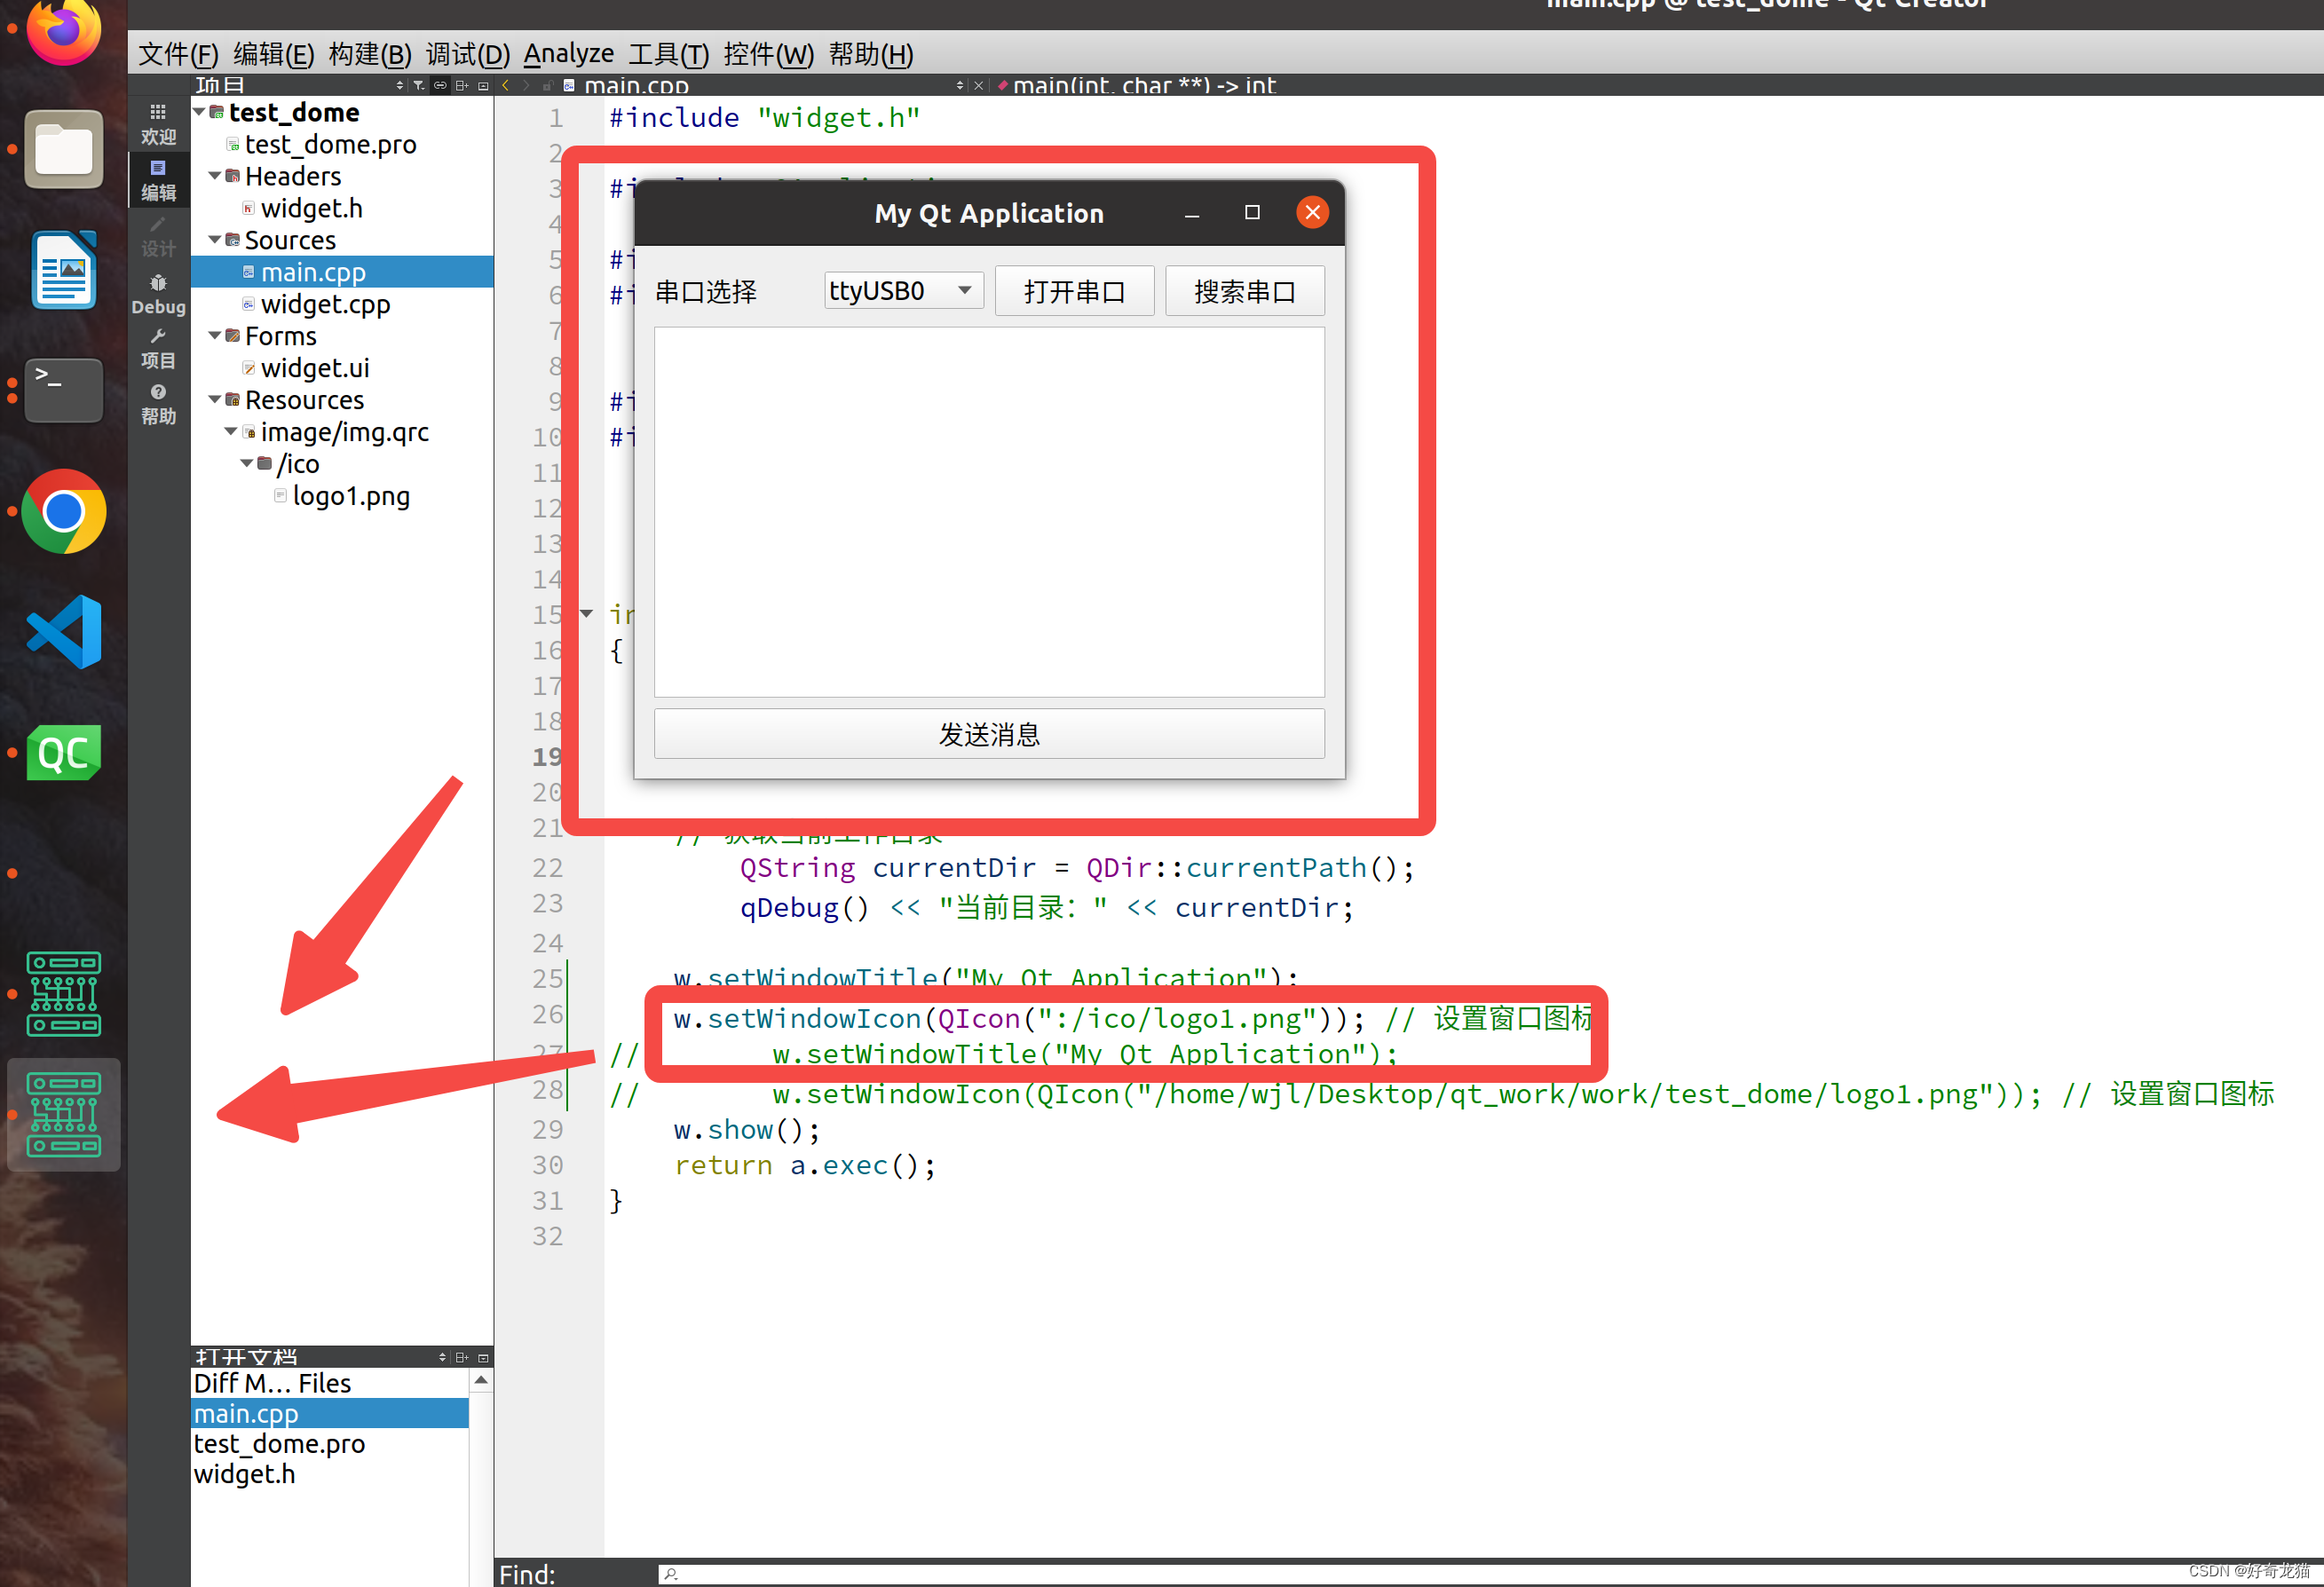
Task: Click the filter tree funnel icon
Action: [419, 86]
